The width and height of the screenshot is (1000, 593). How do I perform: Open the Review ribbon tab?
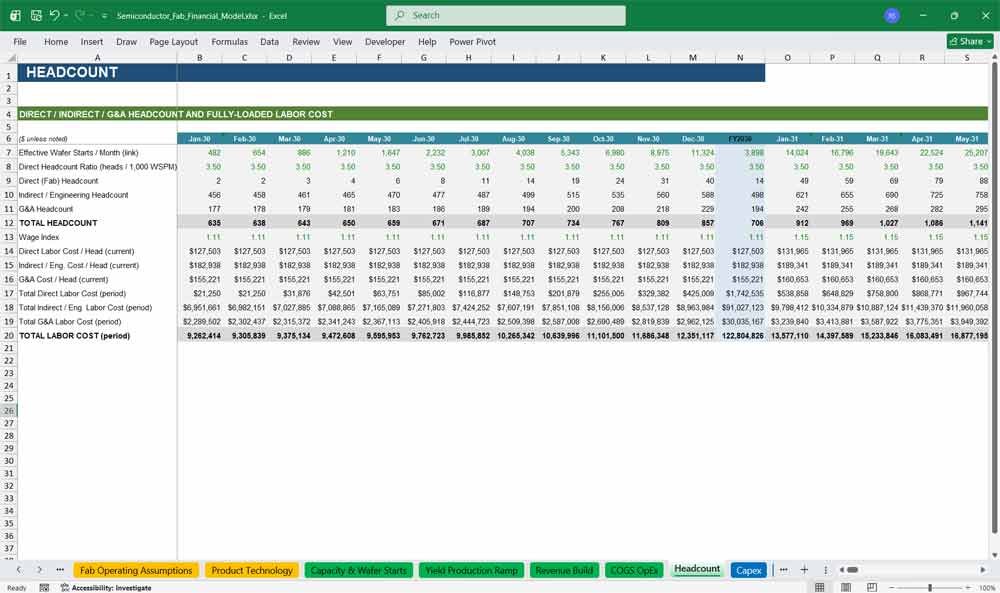tap(306, 41)
